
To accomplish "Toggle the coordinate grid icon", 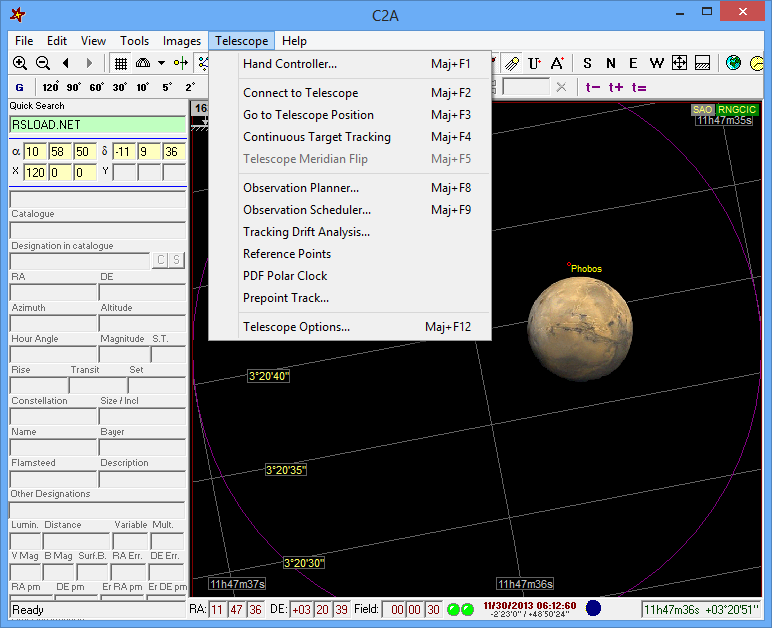I will click(120, 63).
